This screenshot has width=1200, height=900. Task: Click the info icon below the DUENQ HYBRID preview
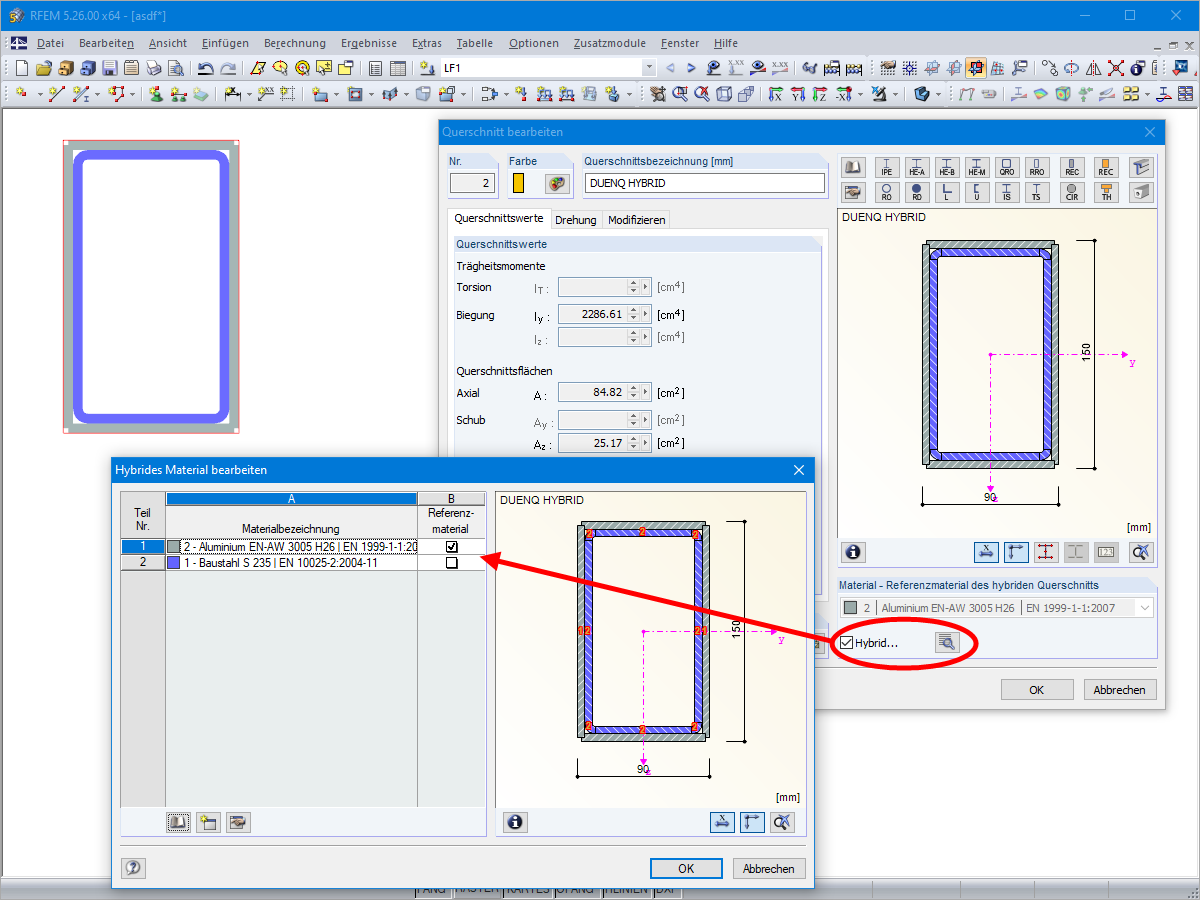pyautogui.click(x=853, y=551)
